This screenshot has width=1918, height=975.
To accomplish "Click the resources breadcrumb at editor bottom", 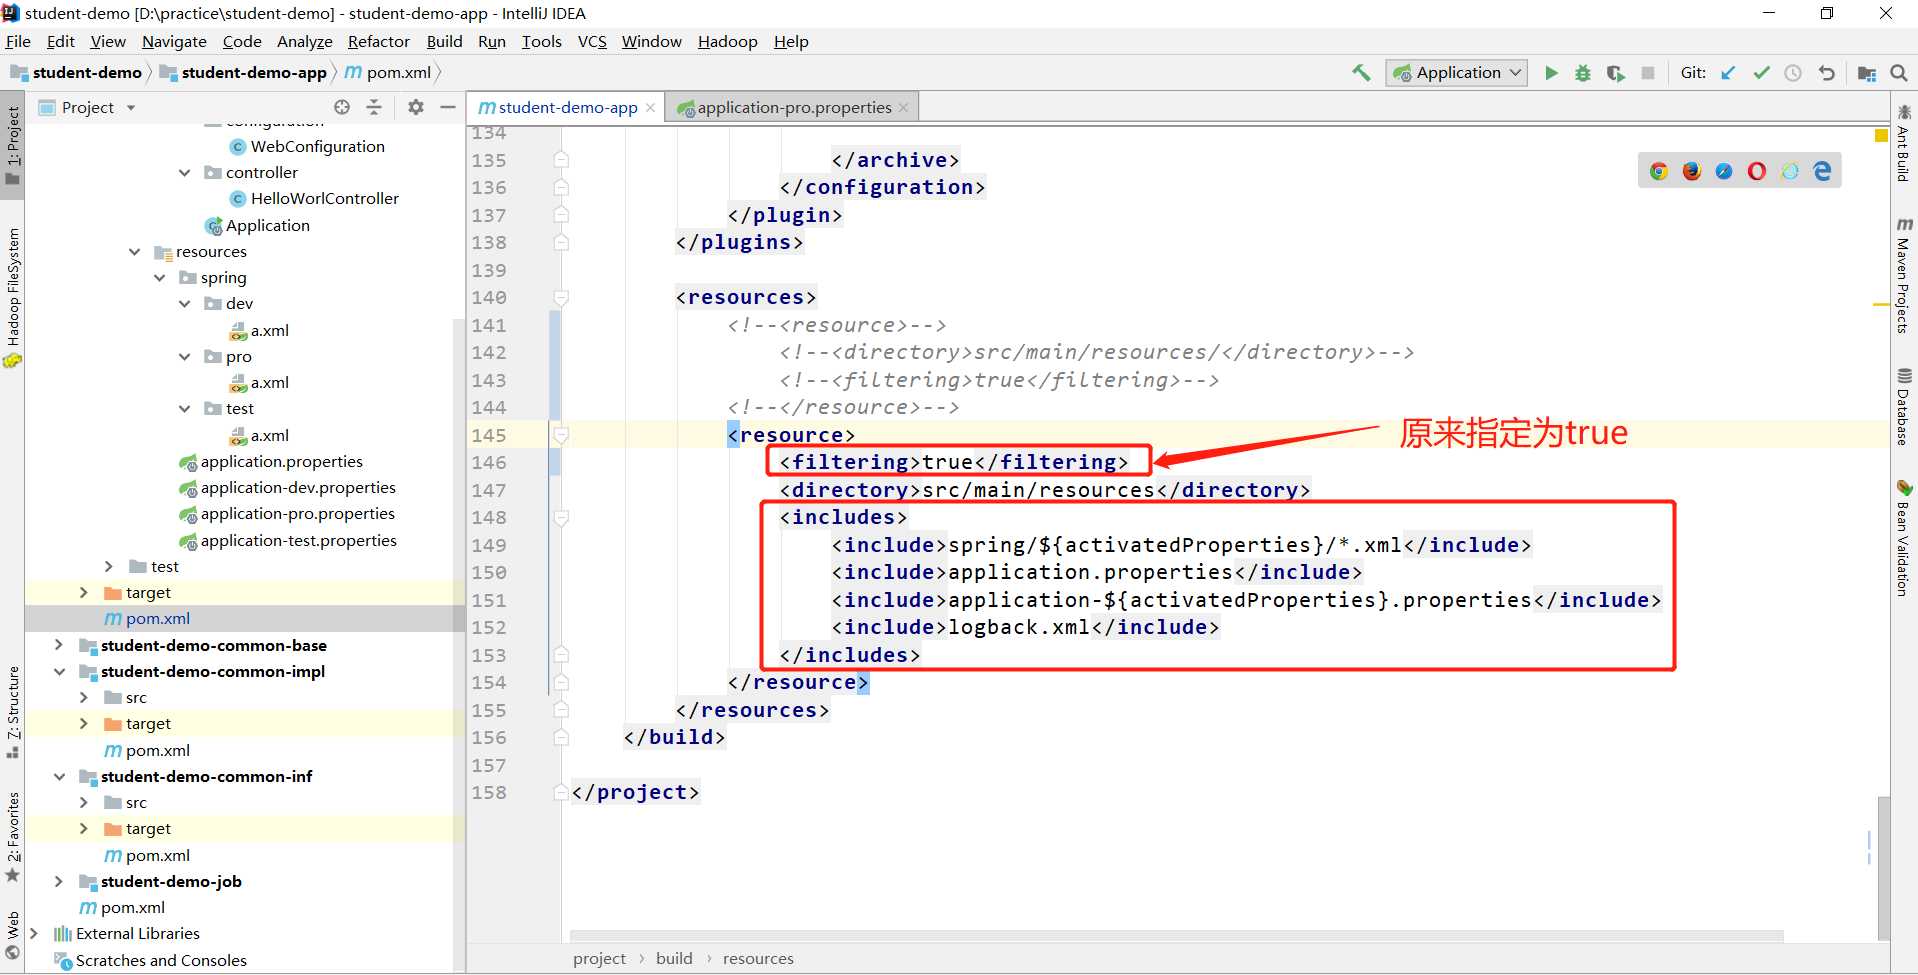I will pyautogui.click(x=758, y=959).
